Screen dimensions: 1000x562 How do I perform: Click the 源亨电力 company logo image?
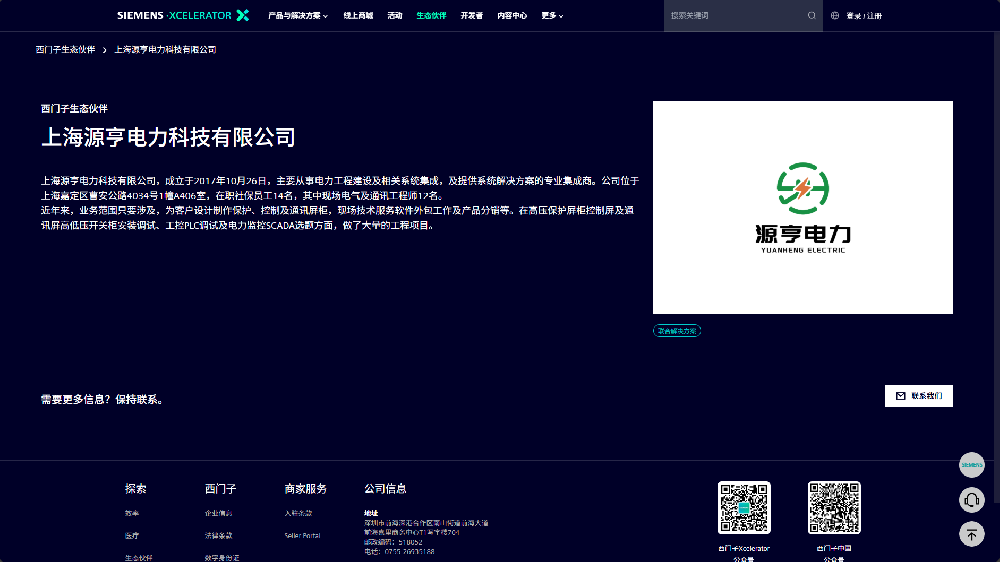802,207
